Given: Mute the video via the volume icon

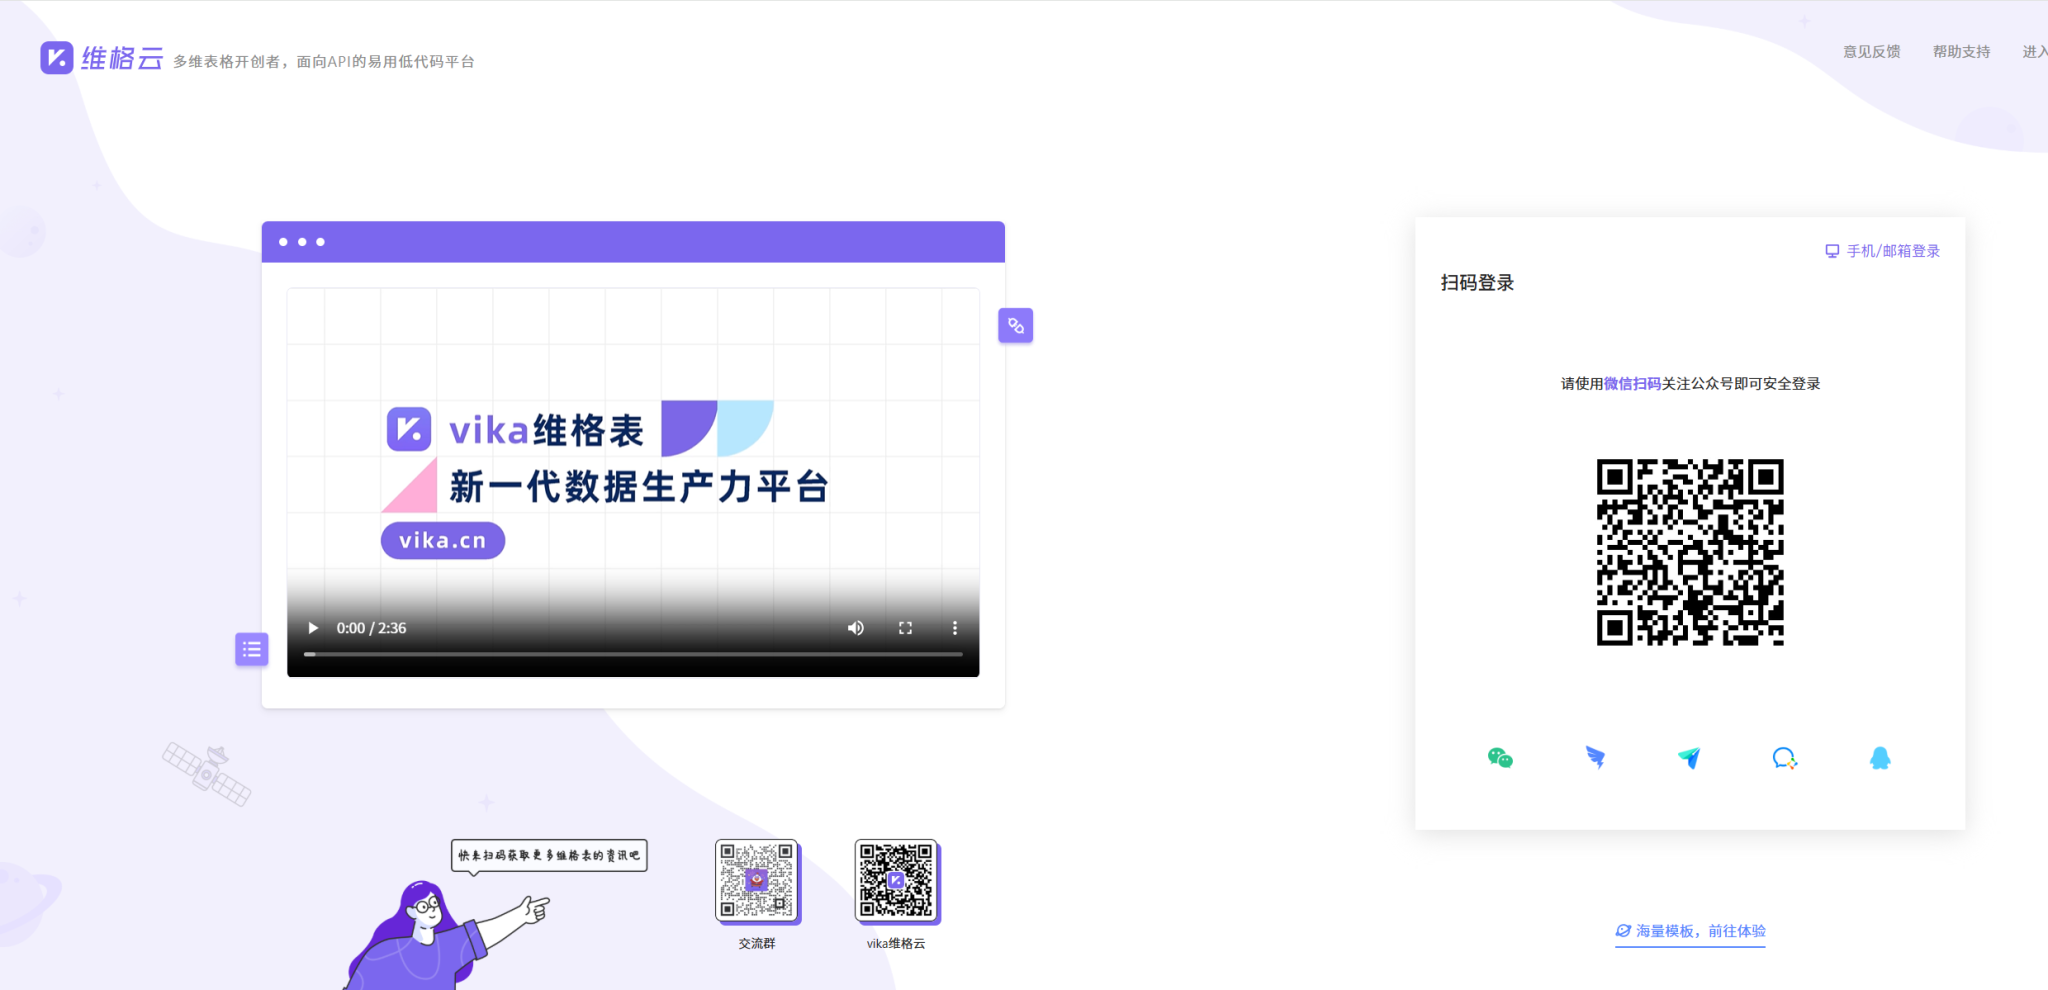Looking at the screenshot, I should 856,628.
